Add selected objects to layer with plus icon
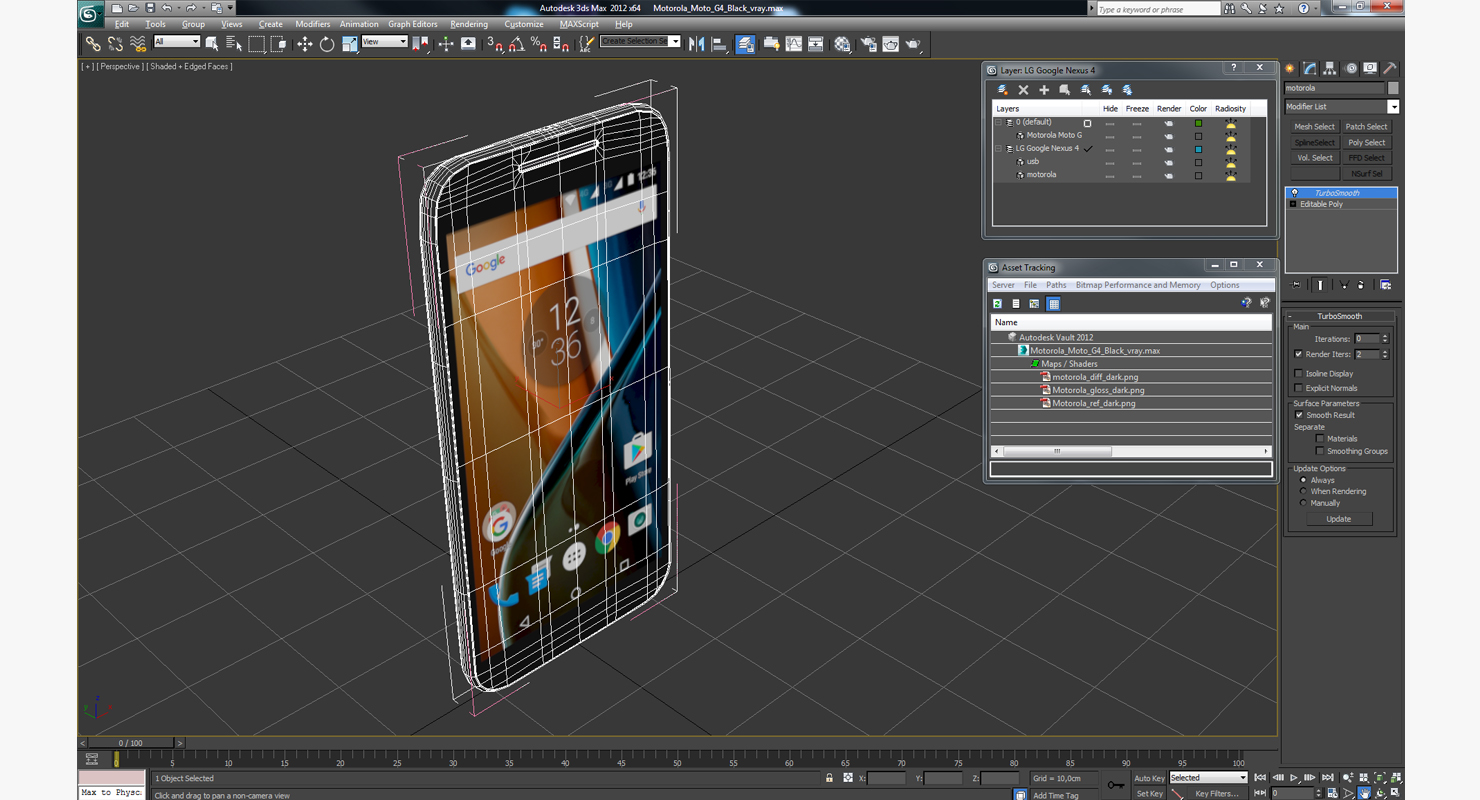The width and height of the screenshot is (1480, 800). (1044, 90)
